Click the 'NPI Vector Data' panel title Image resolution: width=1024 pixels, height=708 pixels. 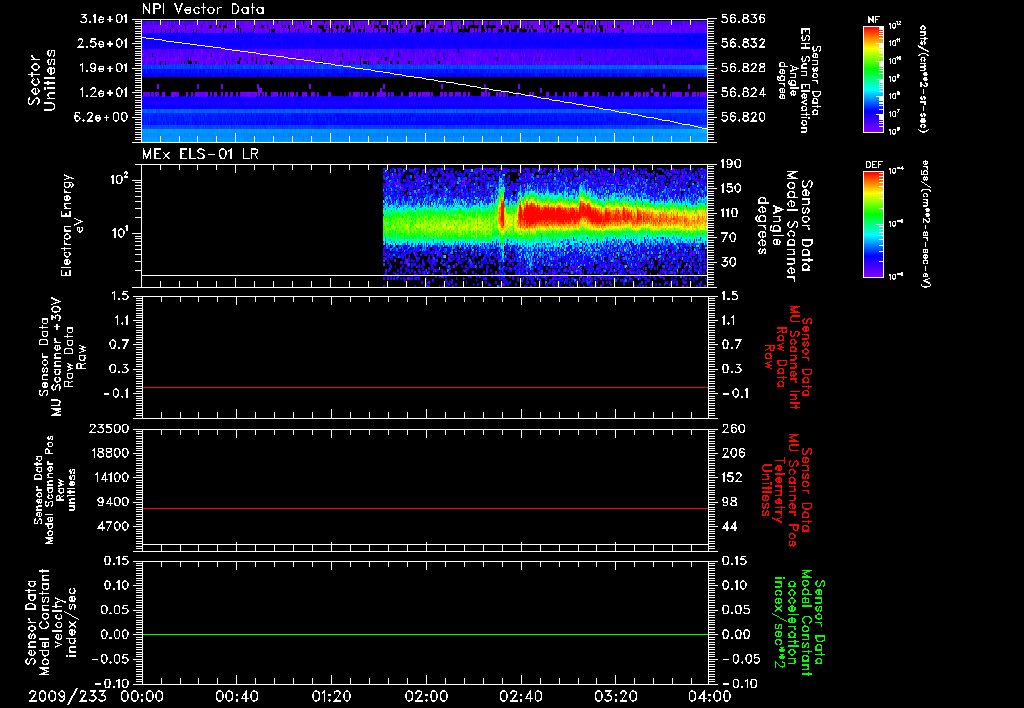203,9
